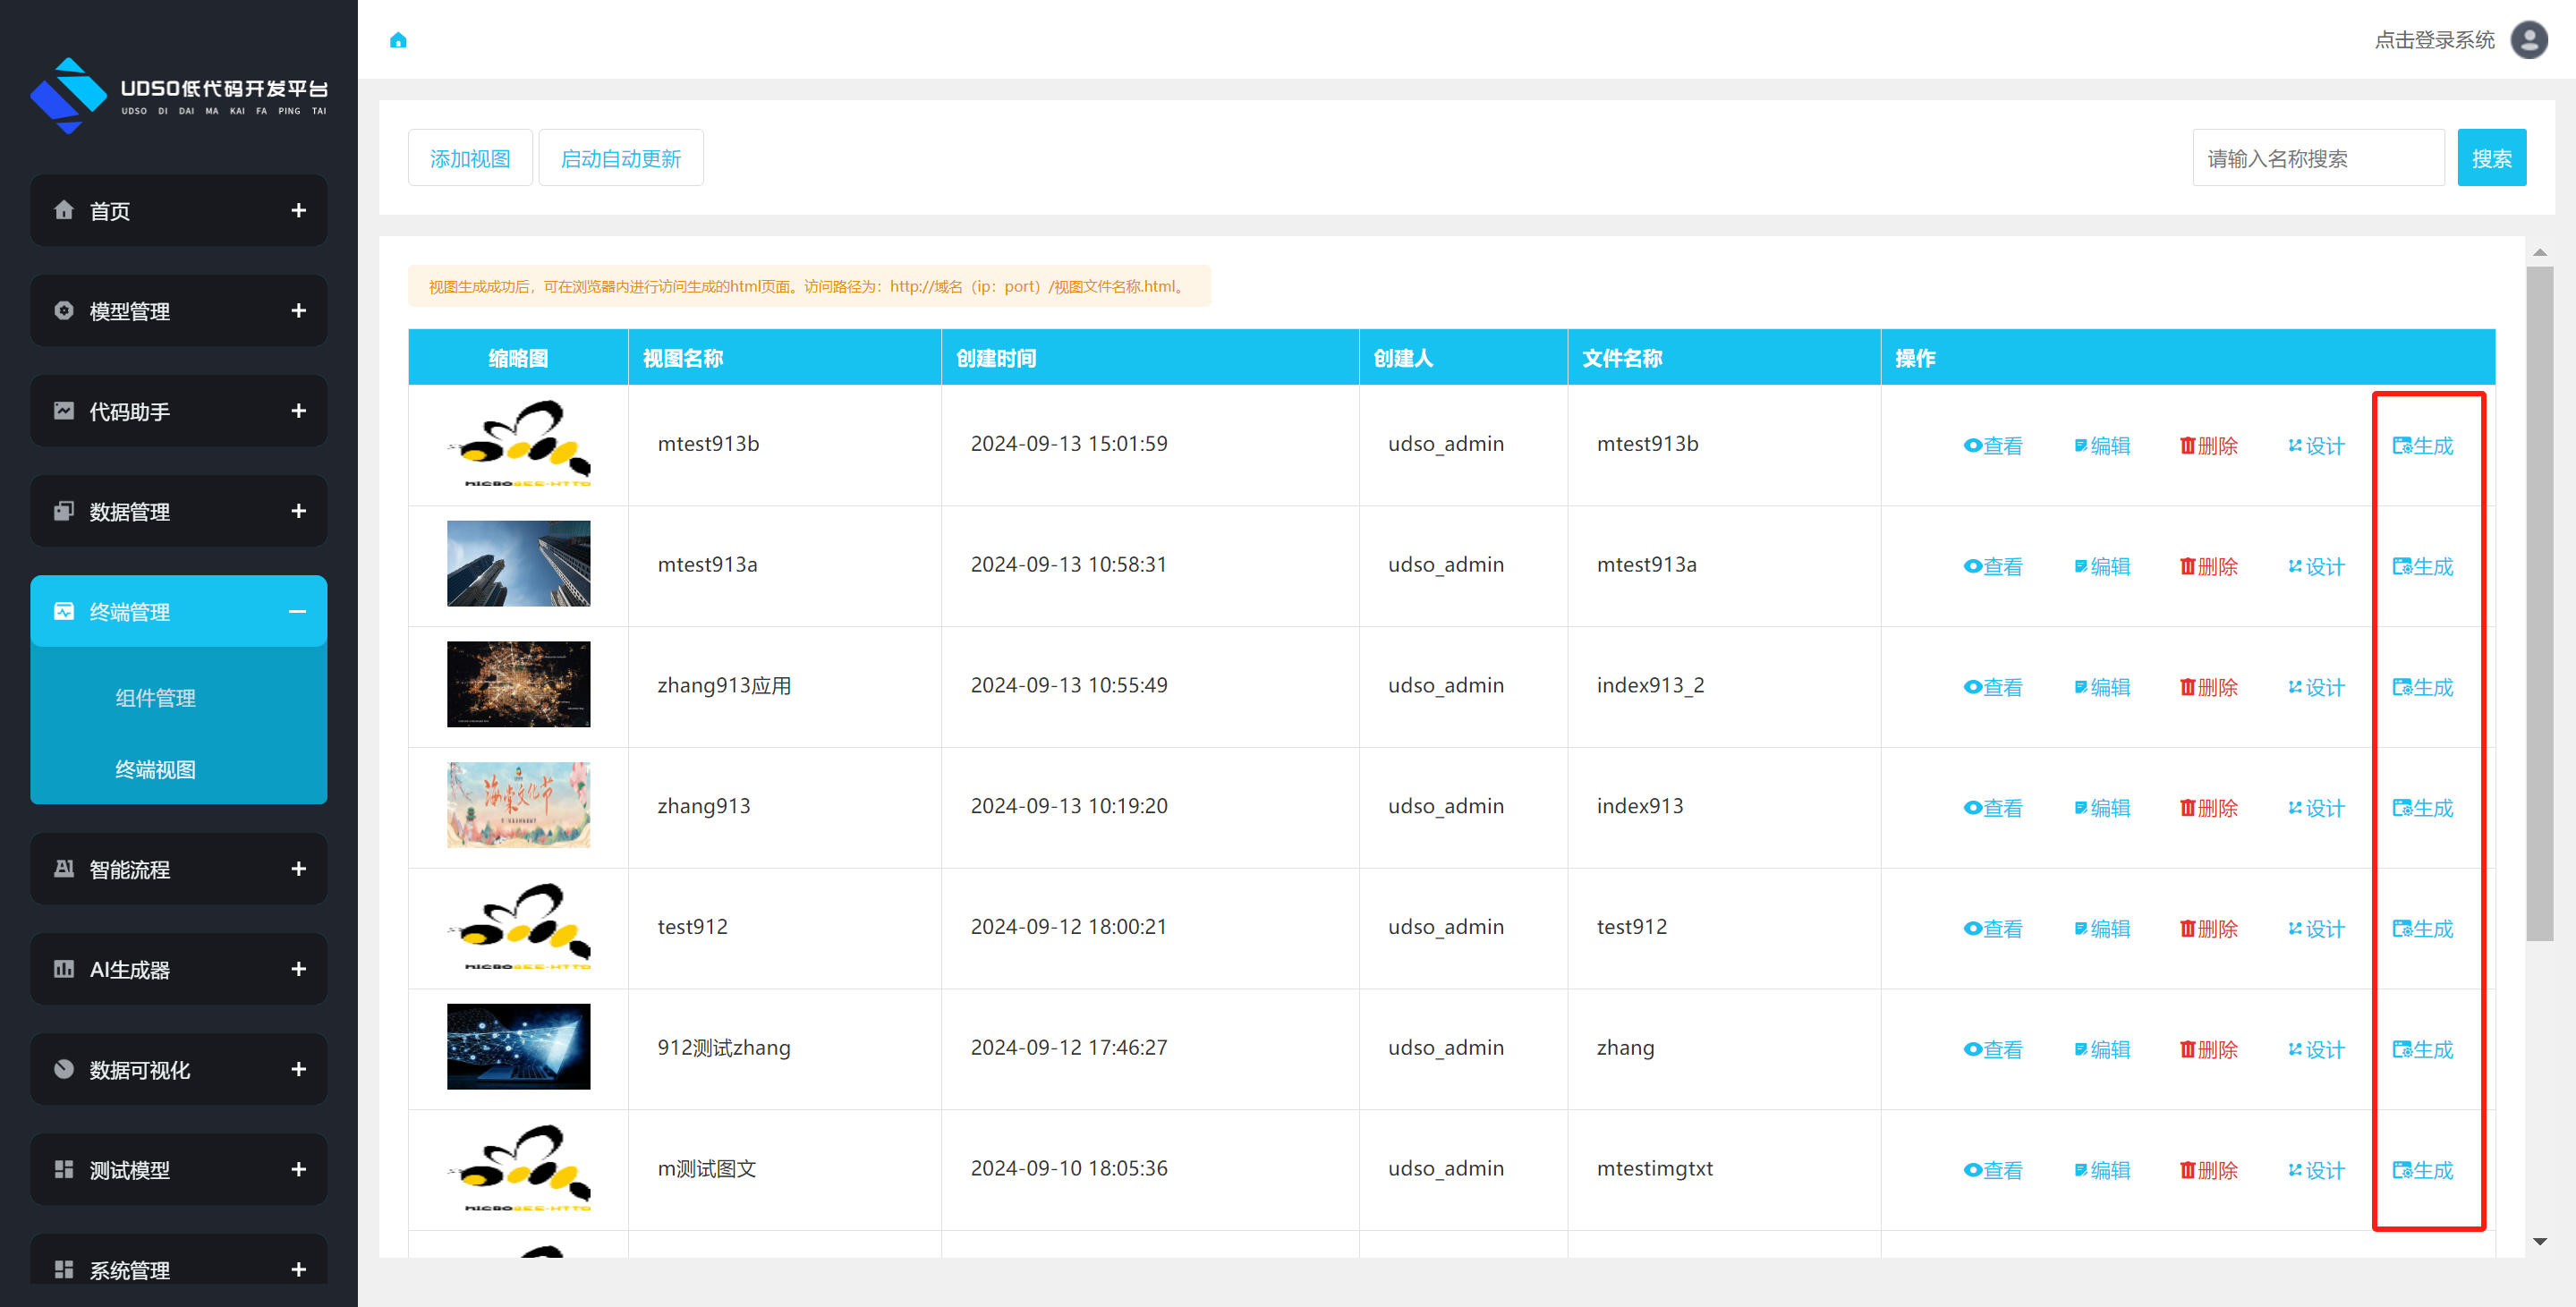The height and width of the screenshot is (1307, 2576).
Task: Click the table's vertical scrollbar down arrow
Action: point(2539,1242)
